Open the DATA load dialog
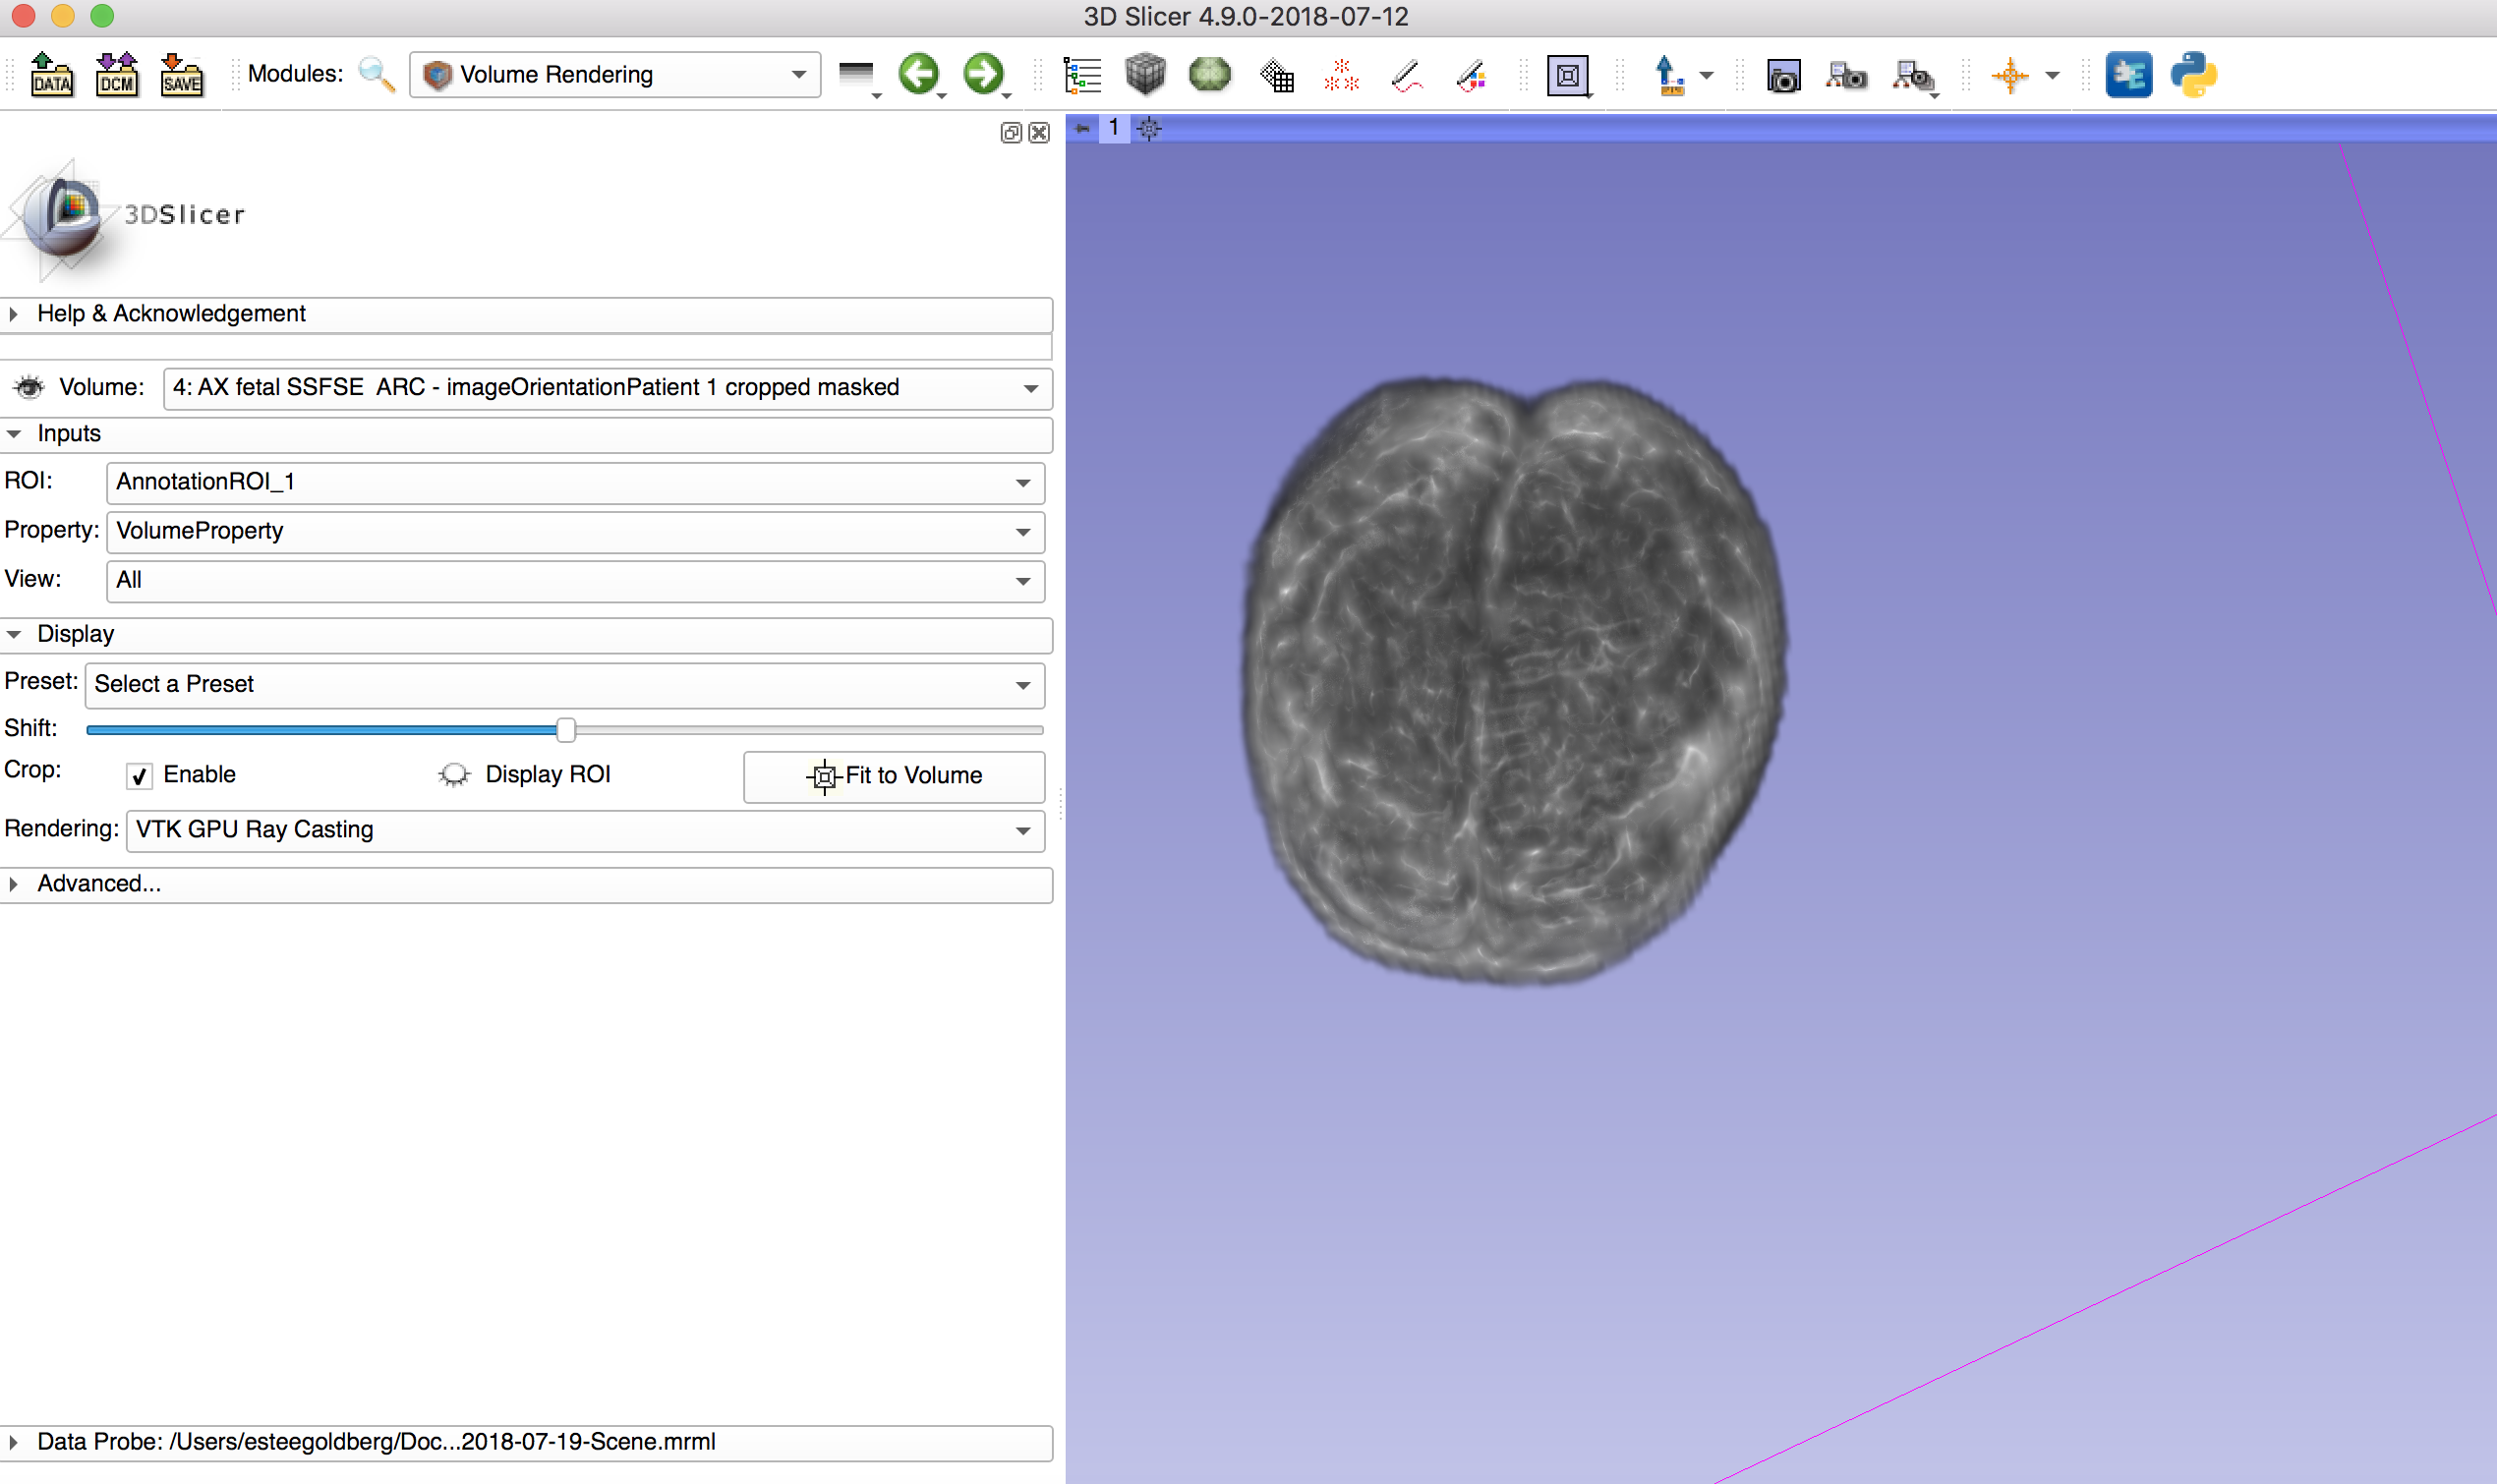Screen dimensions: 2497x1484 point(52,74)
